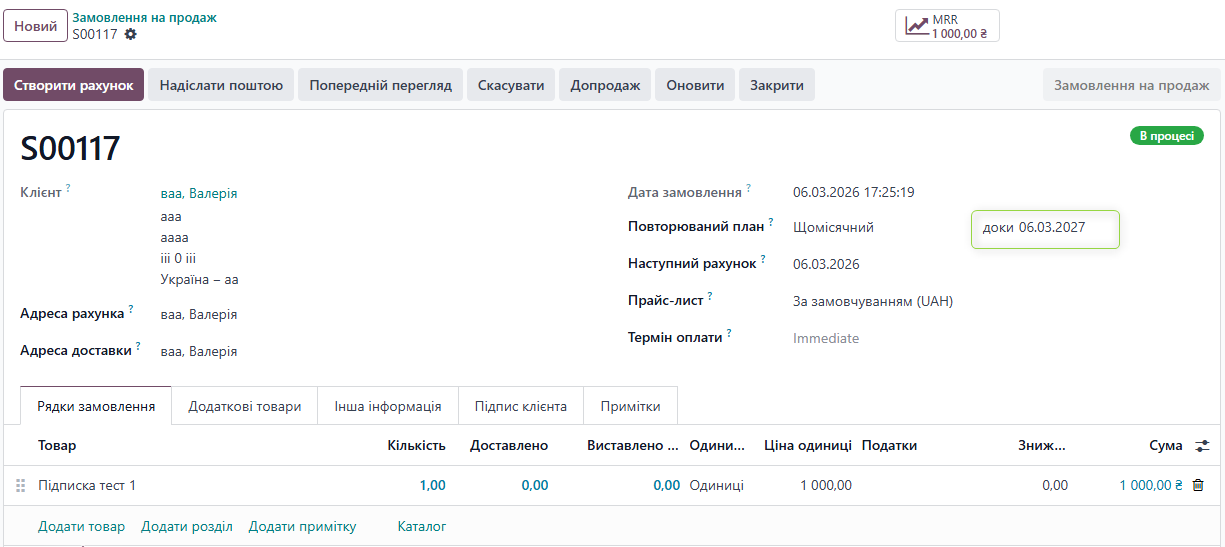
Task: Click the Ціна одиниці value 1 000,00
Action: coord(826,485)
